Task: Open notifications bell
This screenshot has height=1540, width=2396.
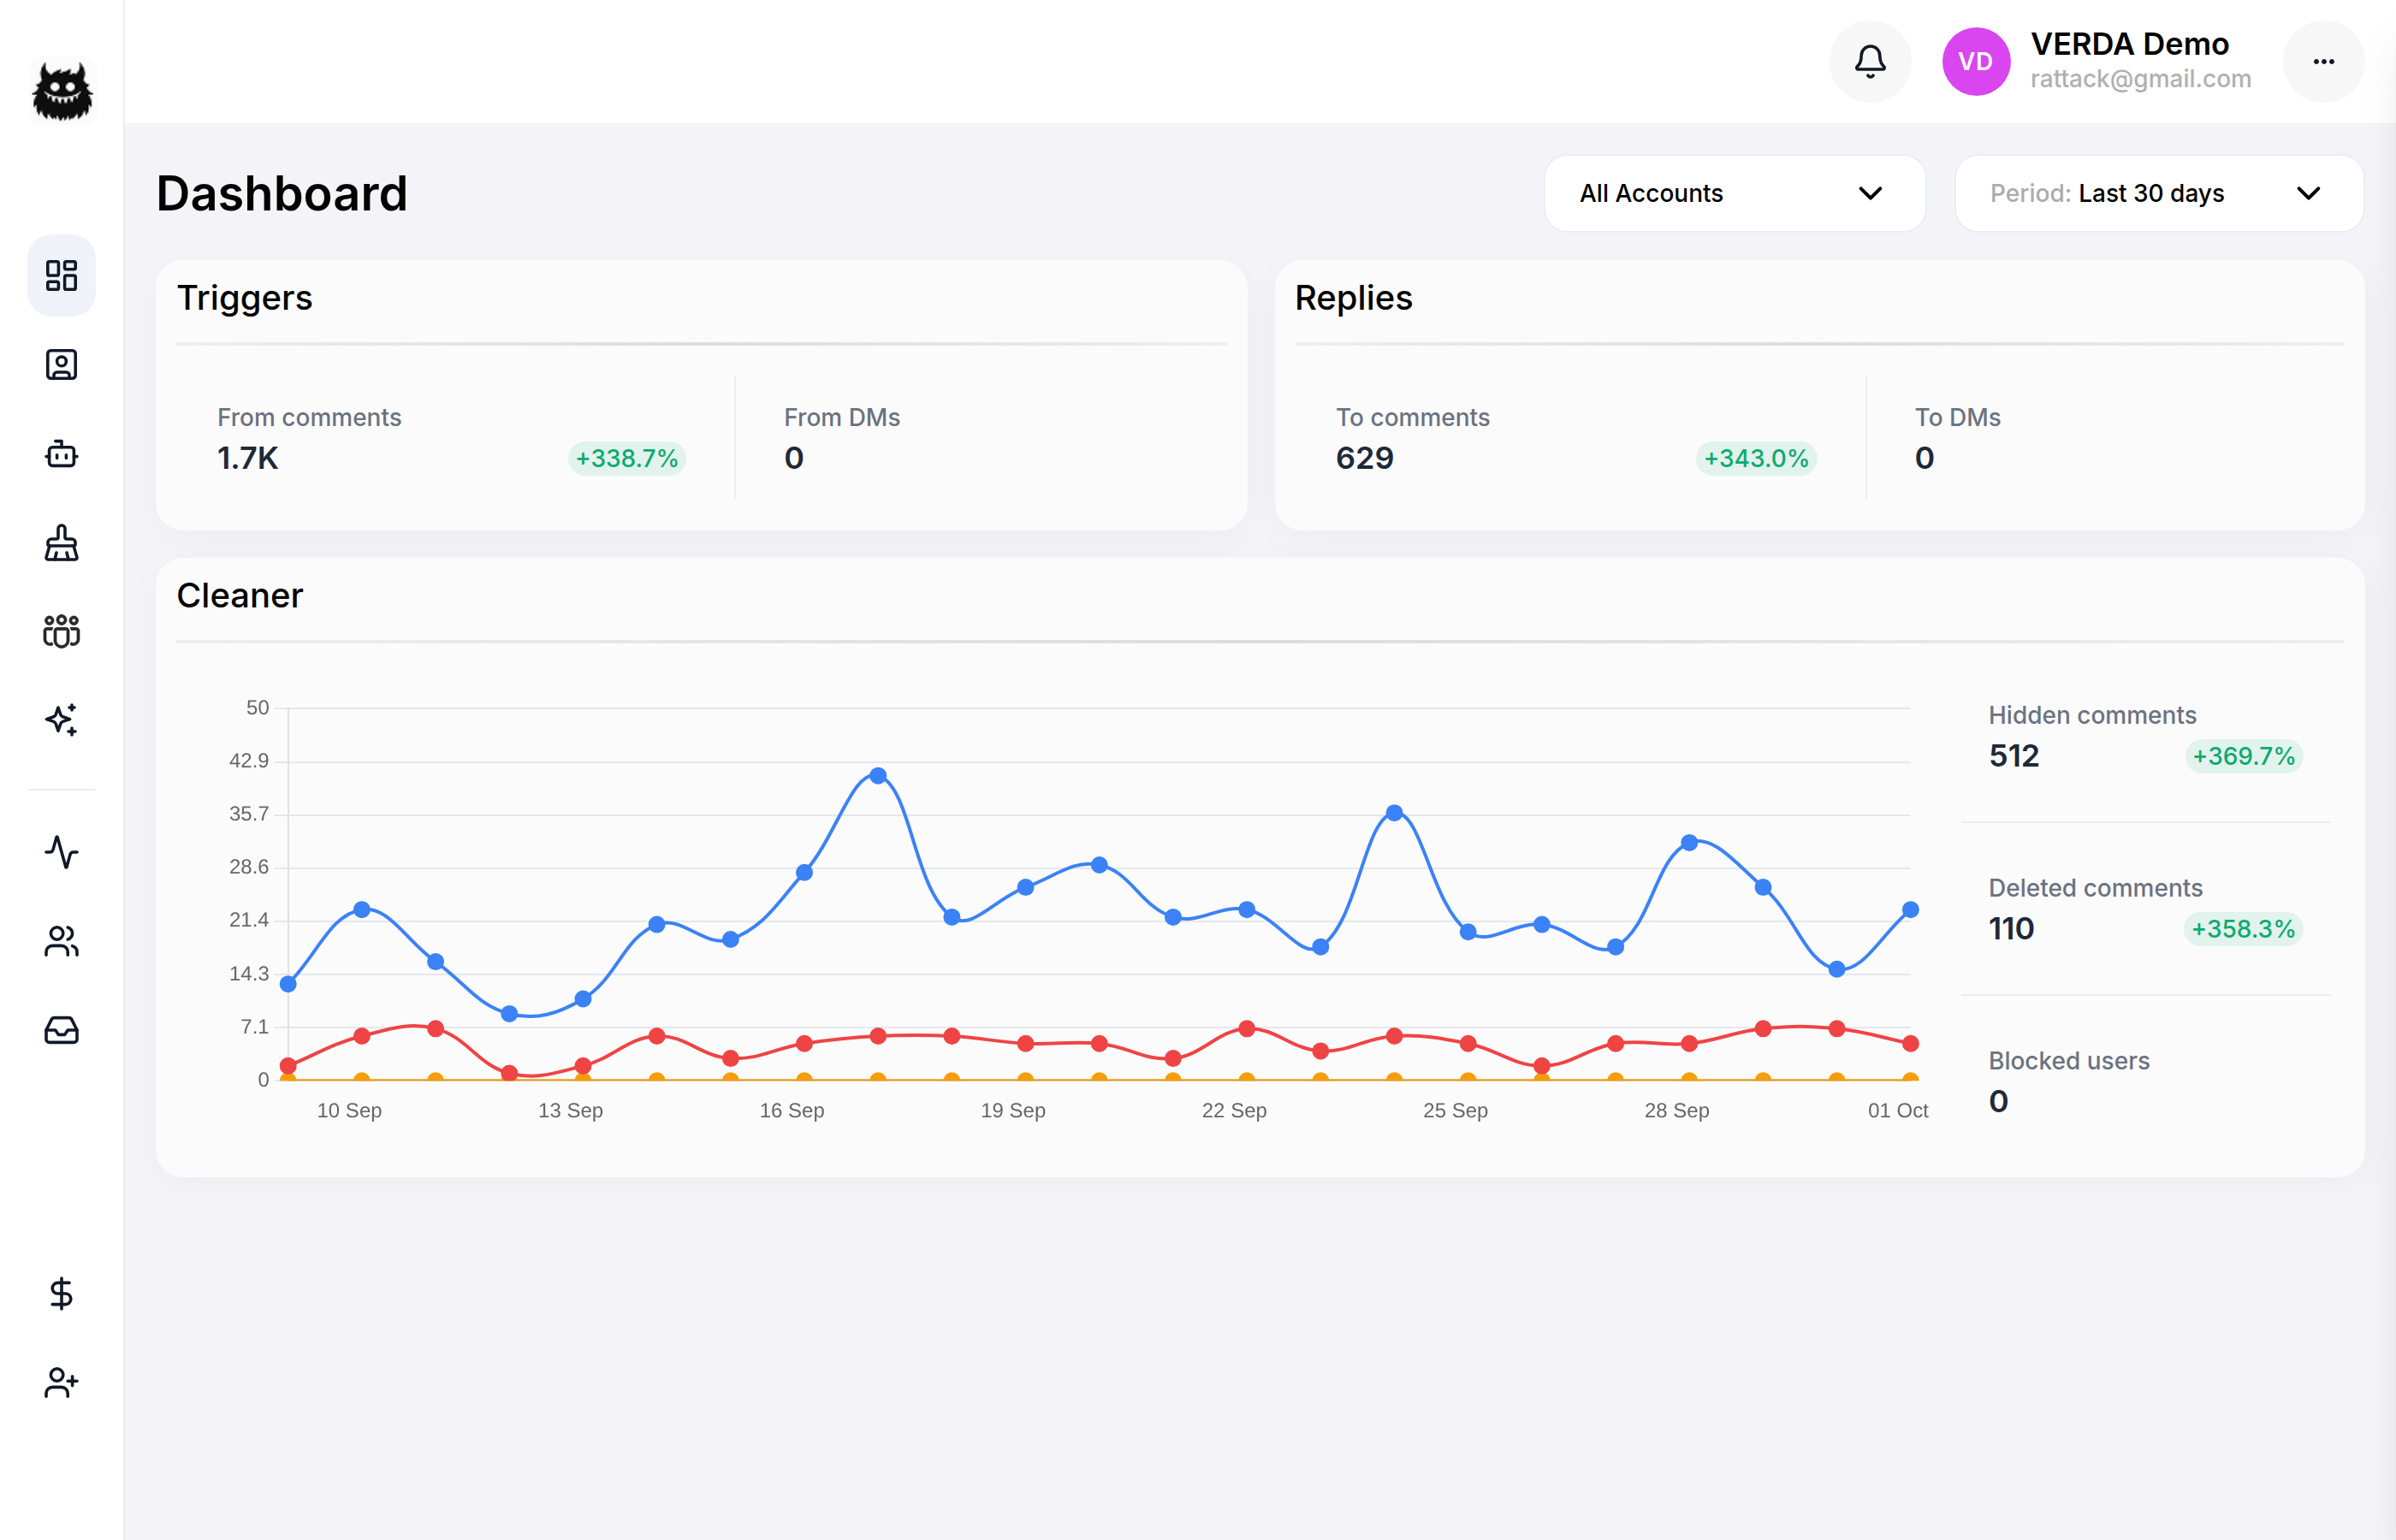Action: (x=1870, y=62)
